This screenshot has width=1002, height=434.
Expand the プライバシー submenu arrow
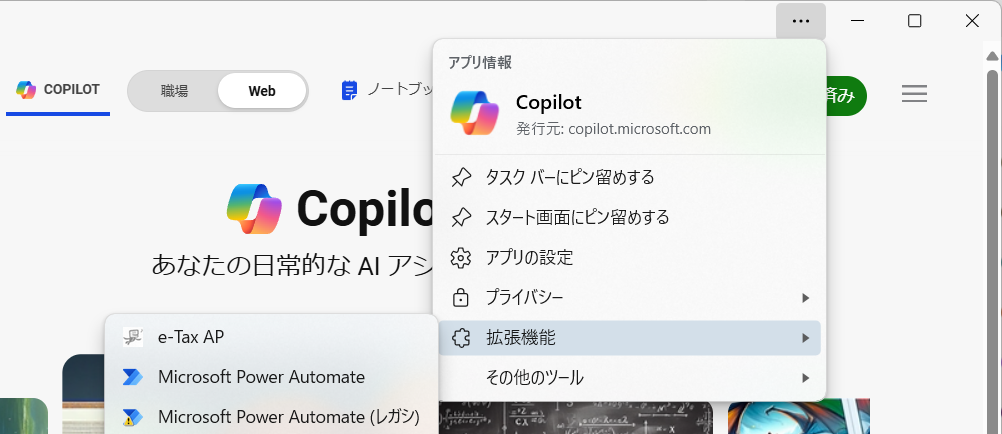[x=805, y=298]
